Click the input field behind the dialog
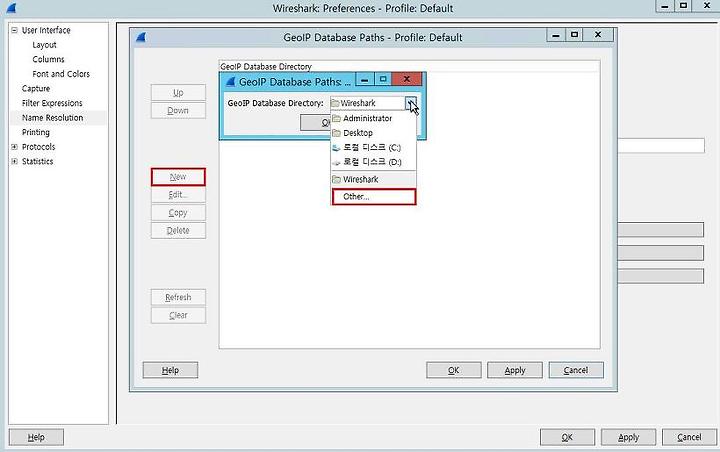Viewport: 720px width, 452px height. point(661,146)
